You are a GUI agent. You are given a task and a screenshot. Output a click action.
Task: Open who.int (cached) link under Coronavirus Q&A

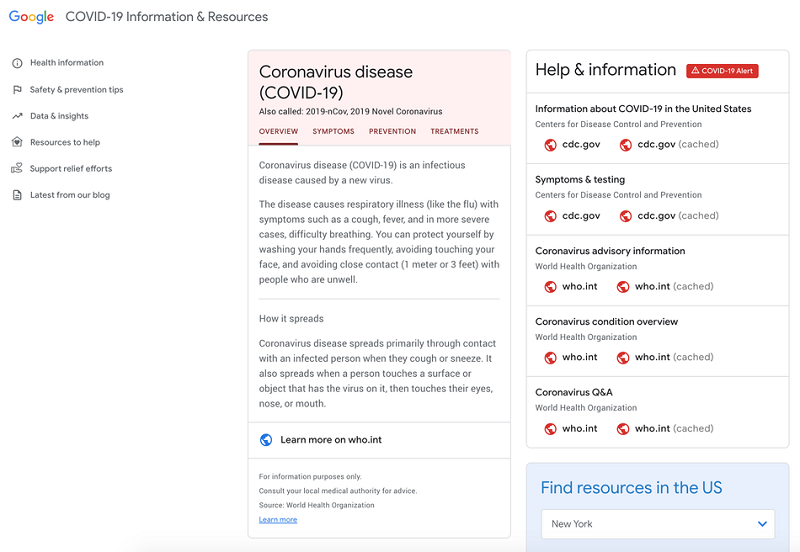click(673, 429)
